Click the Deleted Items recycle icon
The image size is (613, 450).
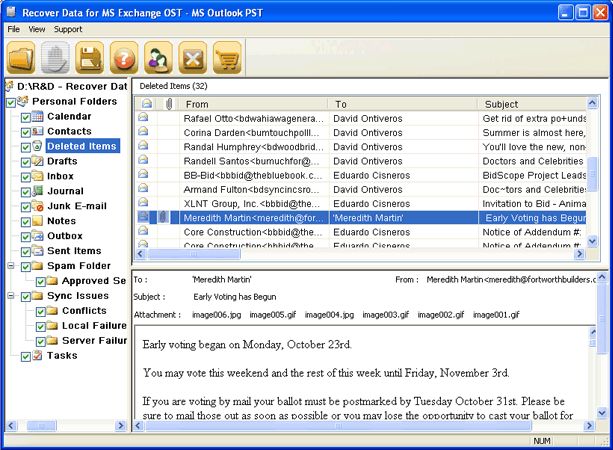click(38, 146)
